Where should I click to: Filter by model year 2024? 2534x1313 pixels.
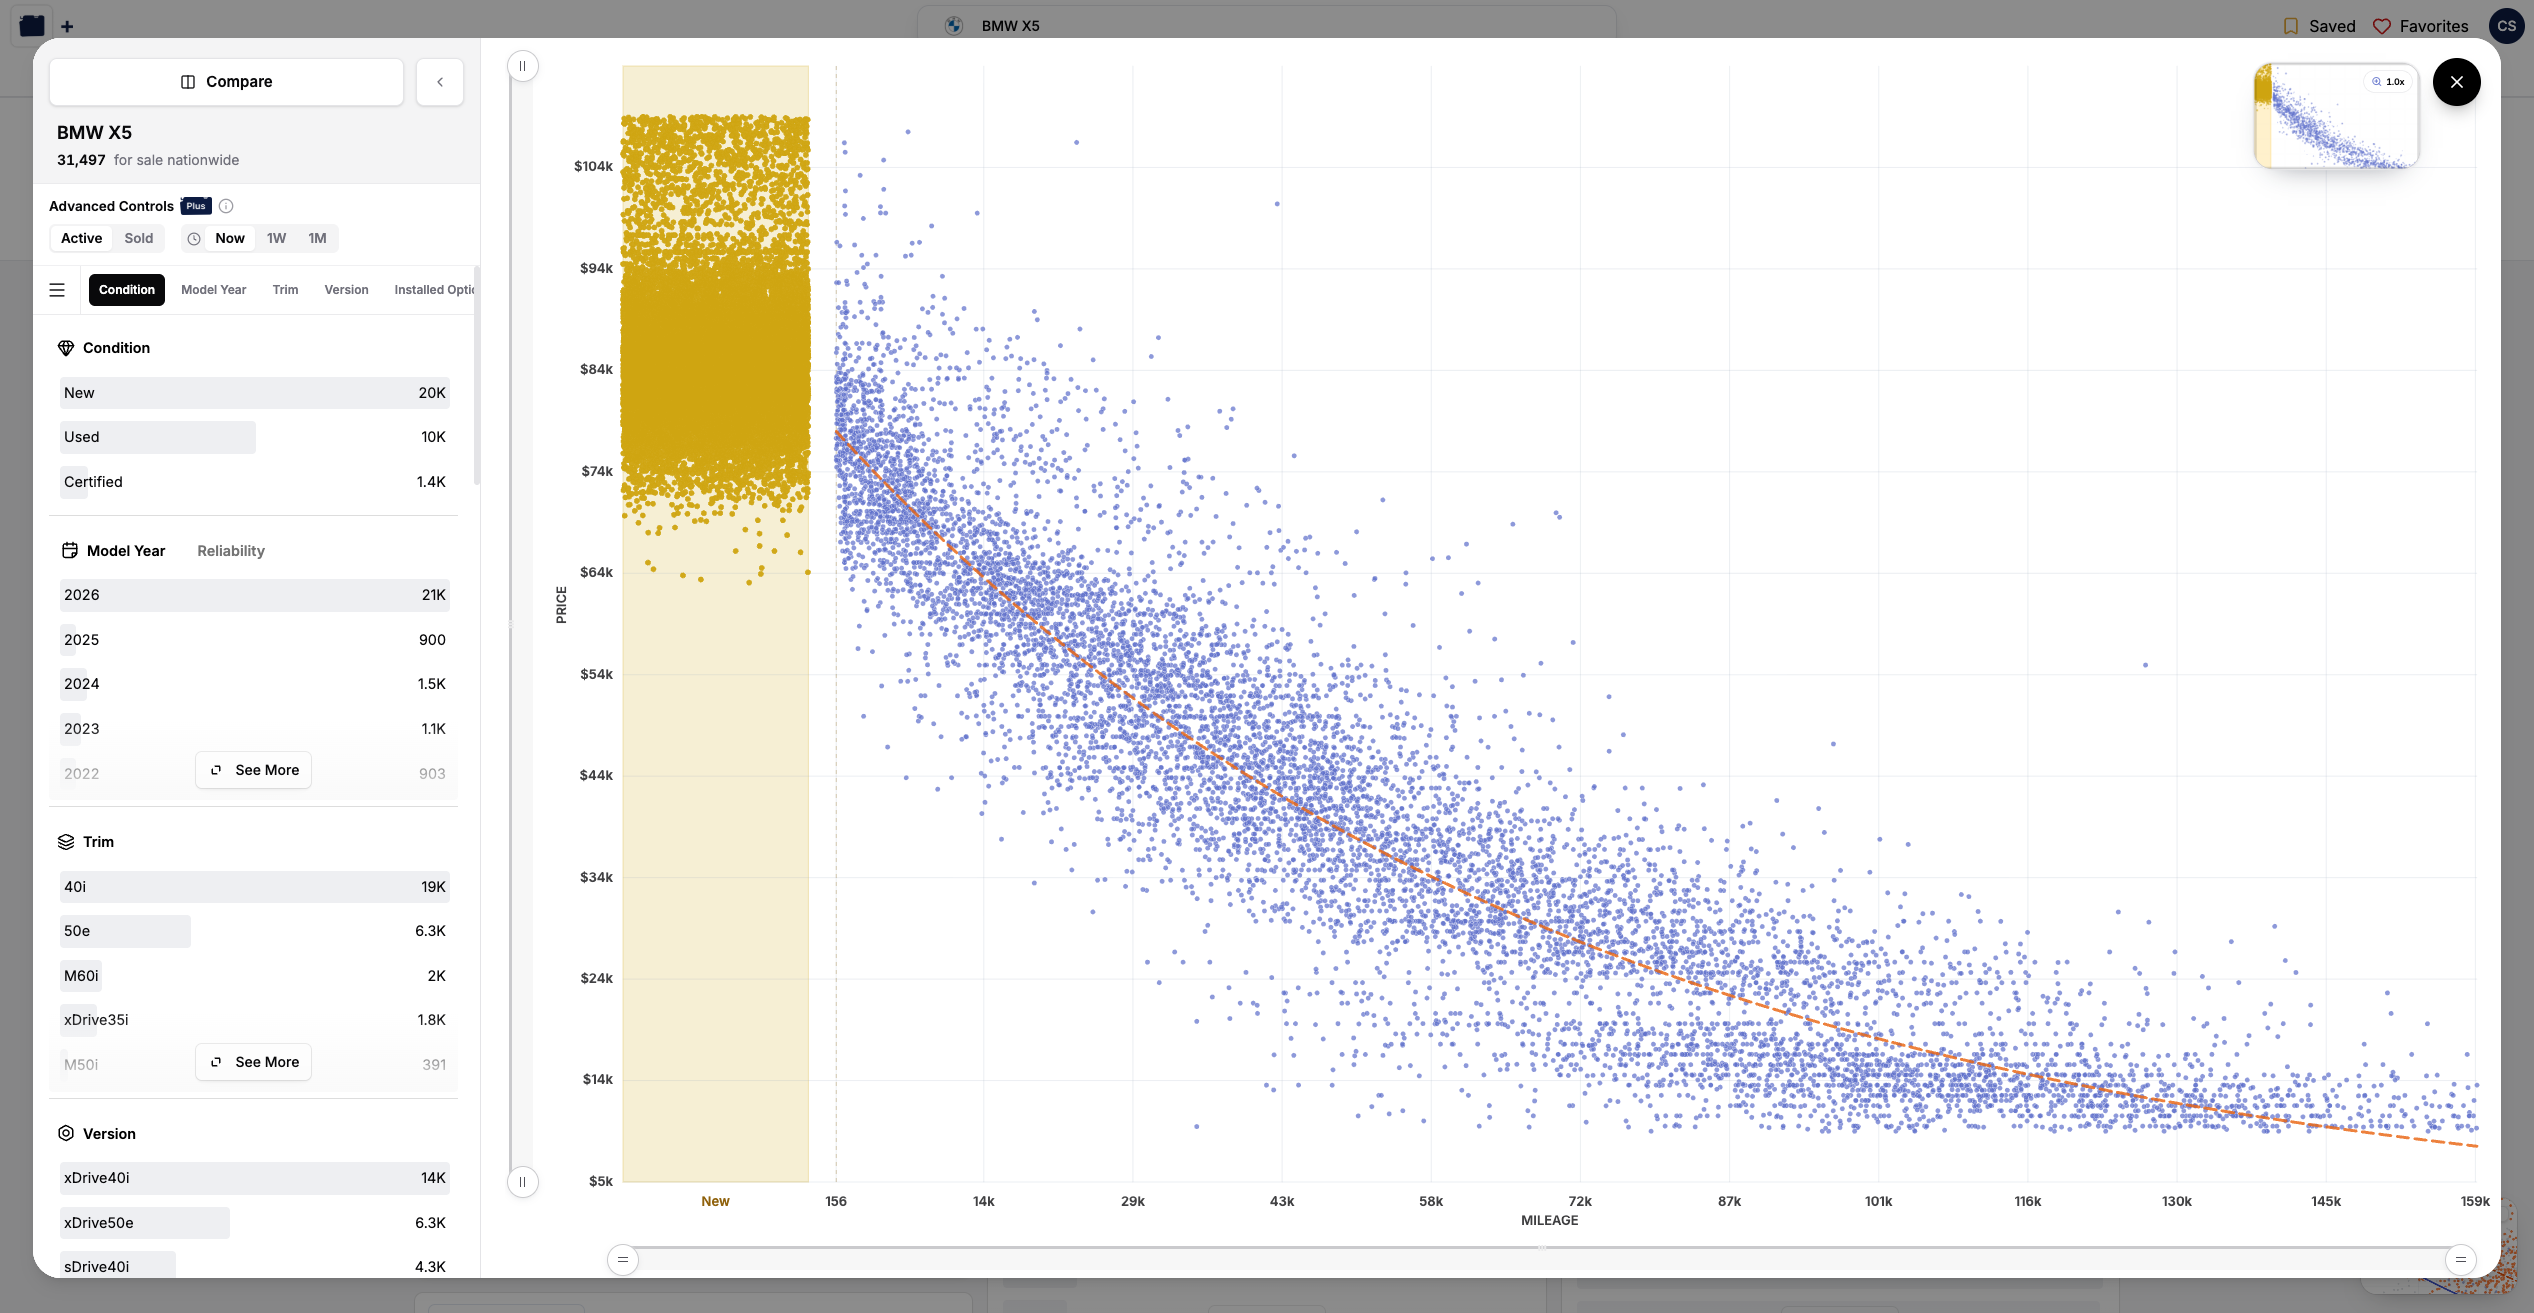pyautogui.click(x=254, y=684)
